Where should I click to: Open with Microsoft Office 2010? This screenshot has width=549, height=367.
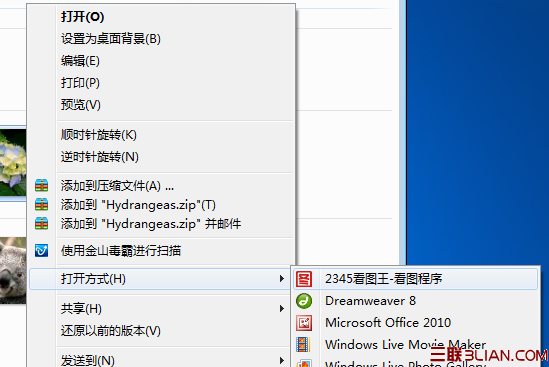pyautogui.click(x=416, y=323)
